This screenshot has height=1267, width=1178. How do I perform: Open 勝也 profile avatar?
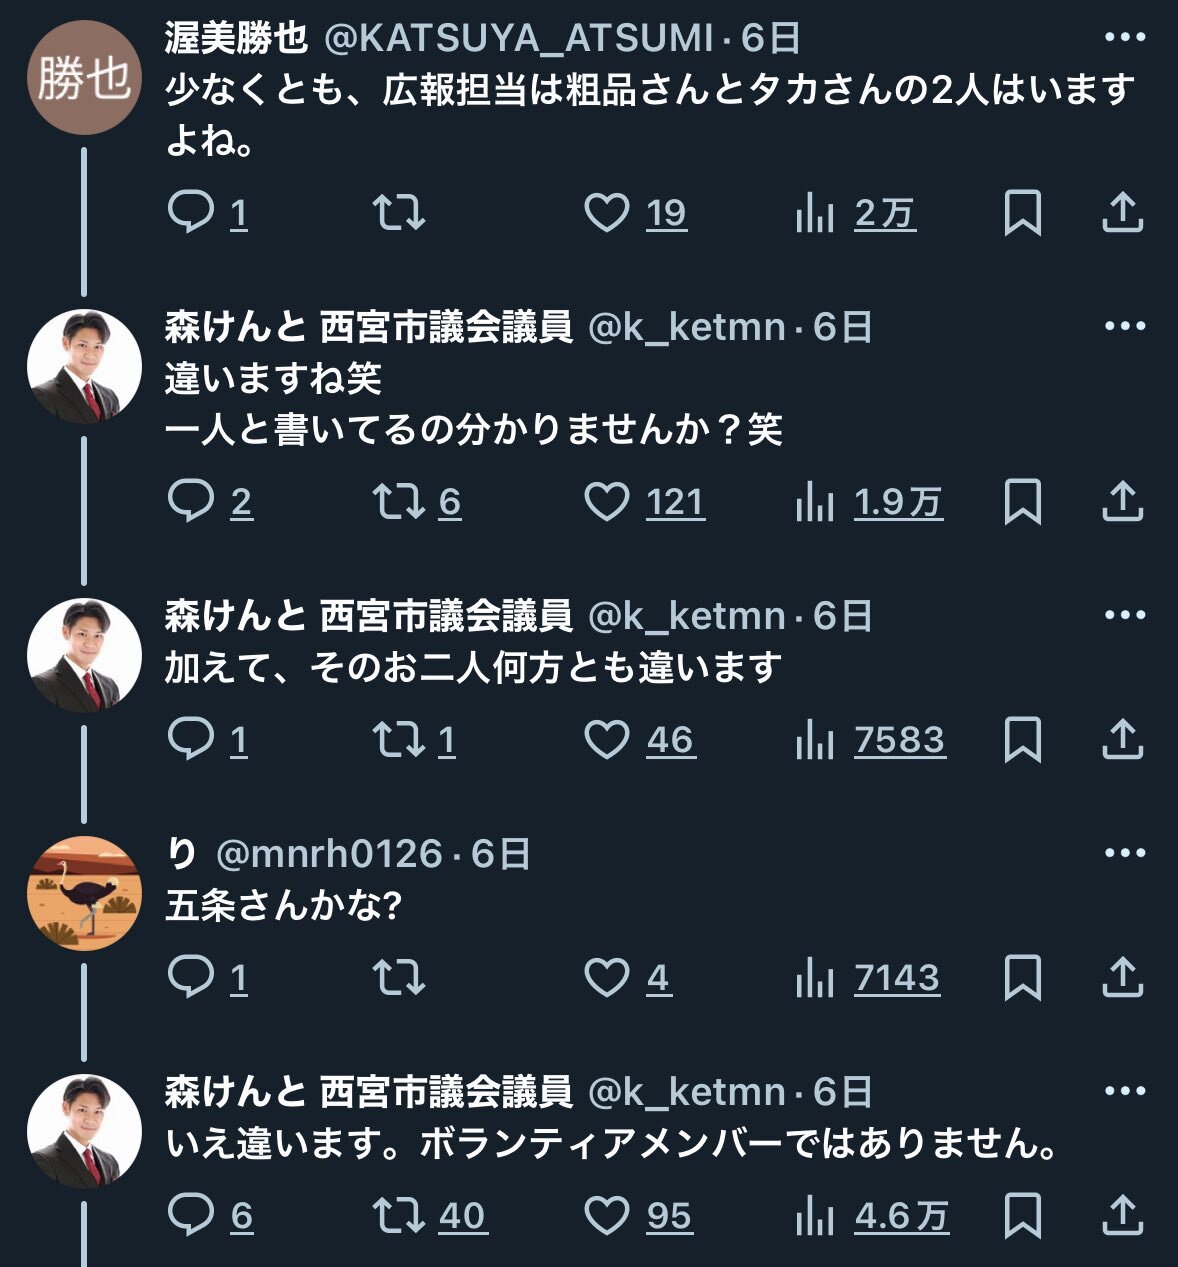84,77
